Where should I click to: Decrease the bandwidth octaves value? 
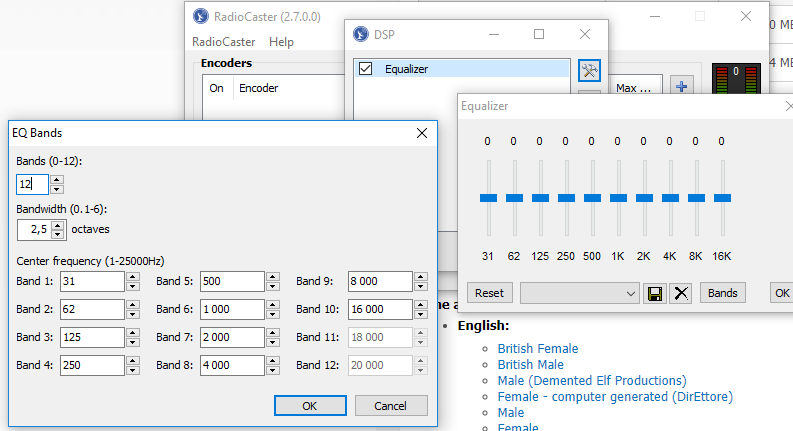point(58,235)
